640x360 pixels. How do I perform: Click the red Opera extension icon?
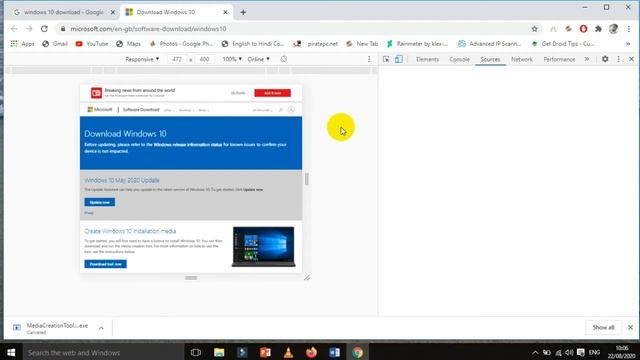pyautogui.click(x=583, y=29)
